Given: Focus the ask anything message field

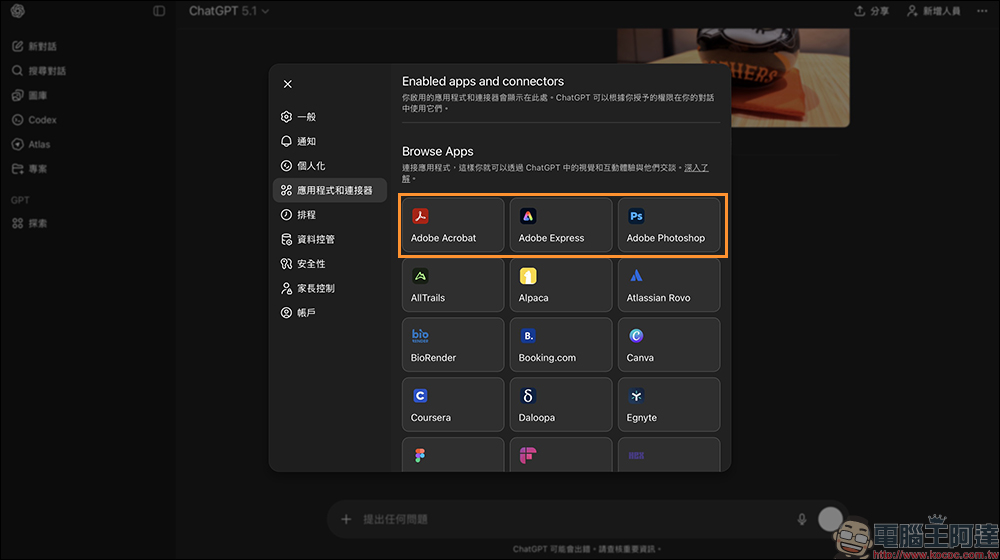Looking at the screenshot, I should (574, 519).
